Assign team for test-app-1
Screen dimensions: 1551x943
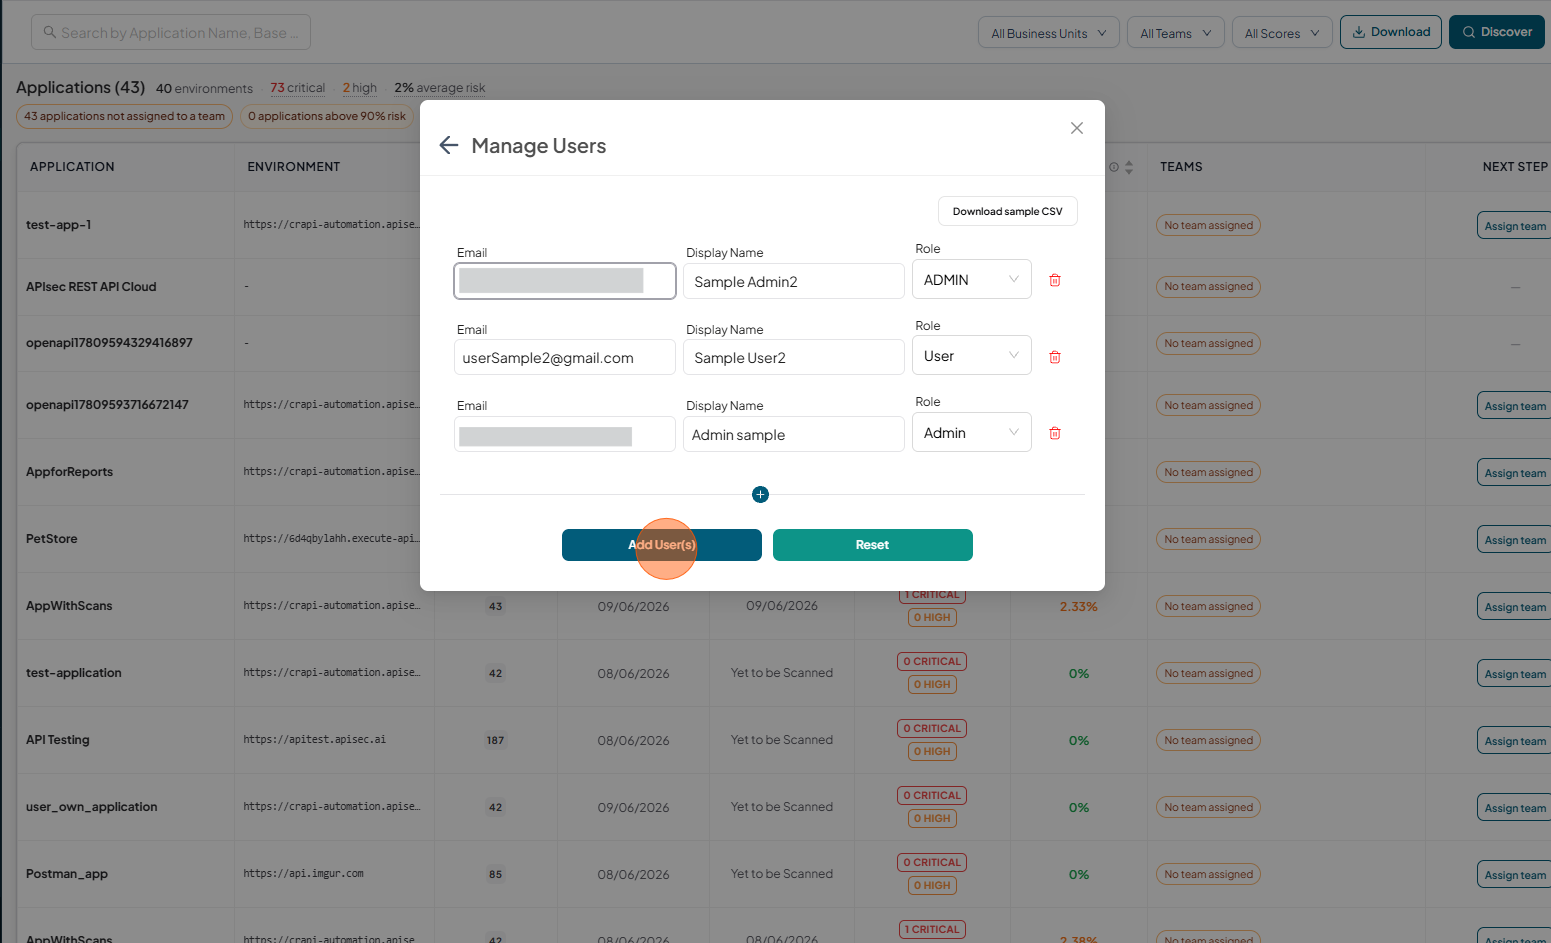(1514, 226)
